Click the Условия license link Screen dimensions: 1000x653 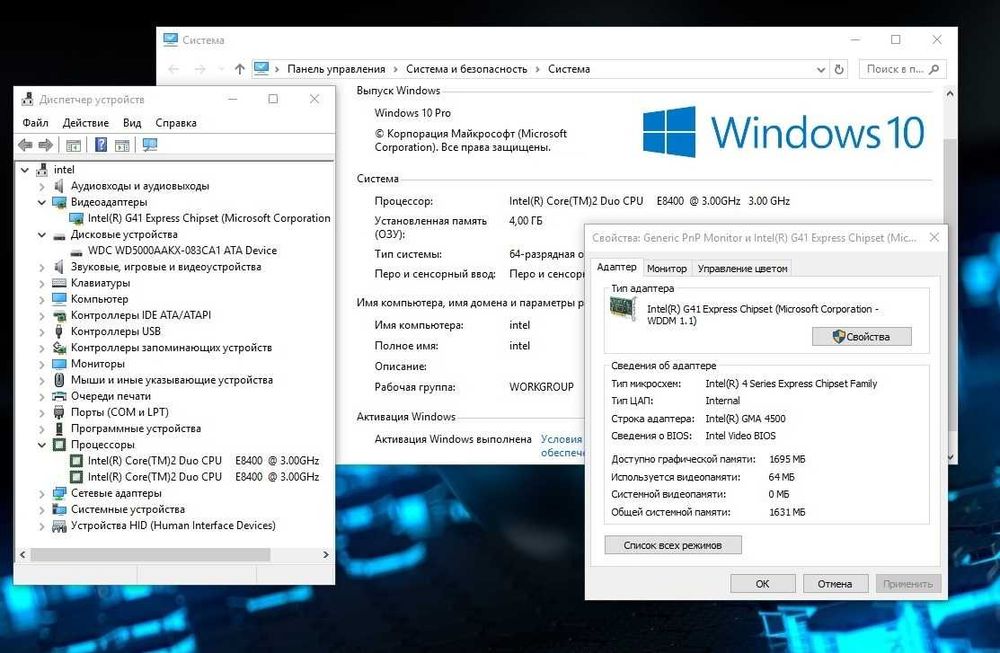tap(561, 439)
